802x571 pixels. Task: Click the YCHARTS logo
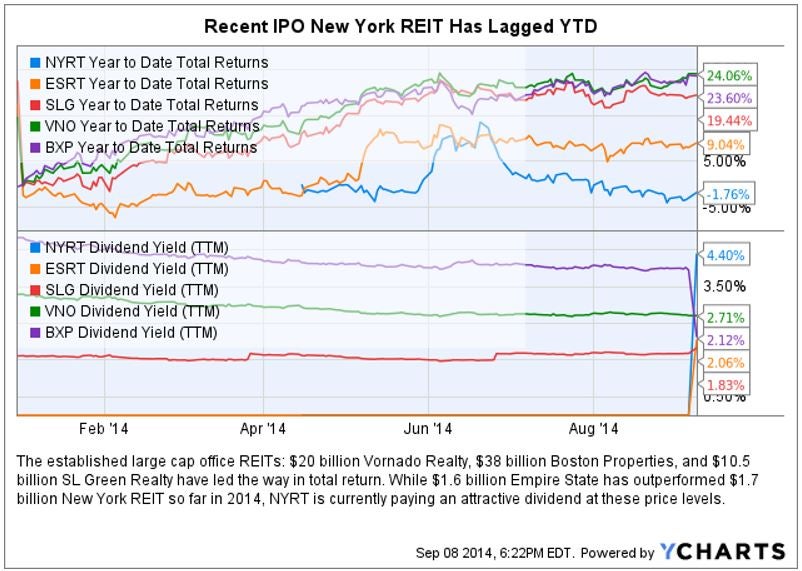(722, 552)
